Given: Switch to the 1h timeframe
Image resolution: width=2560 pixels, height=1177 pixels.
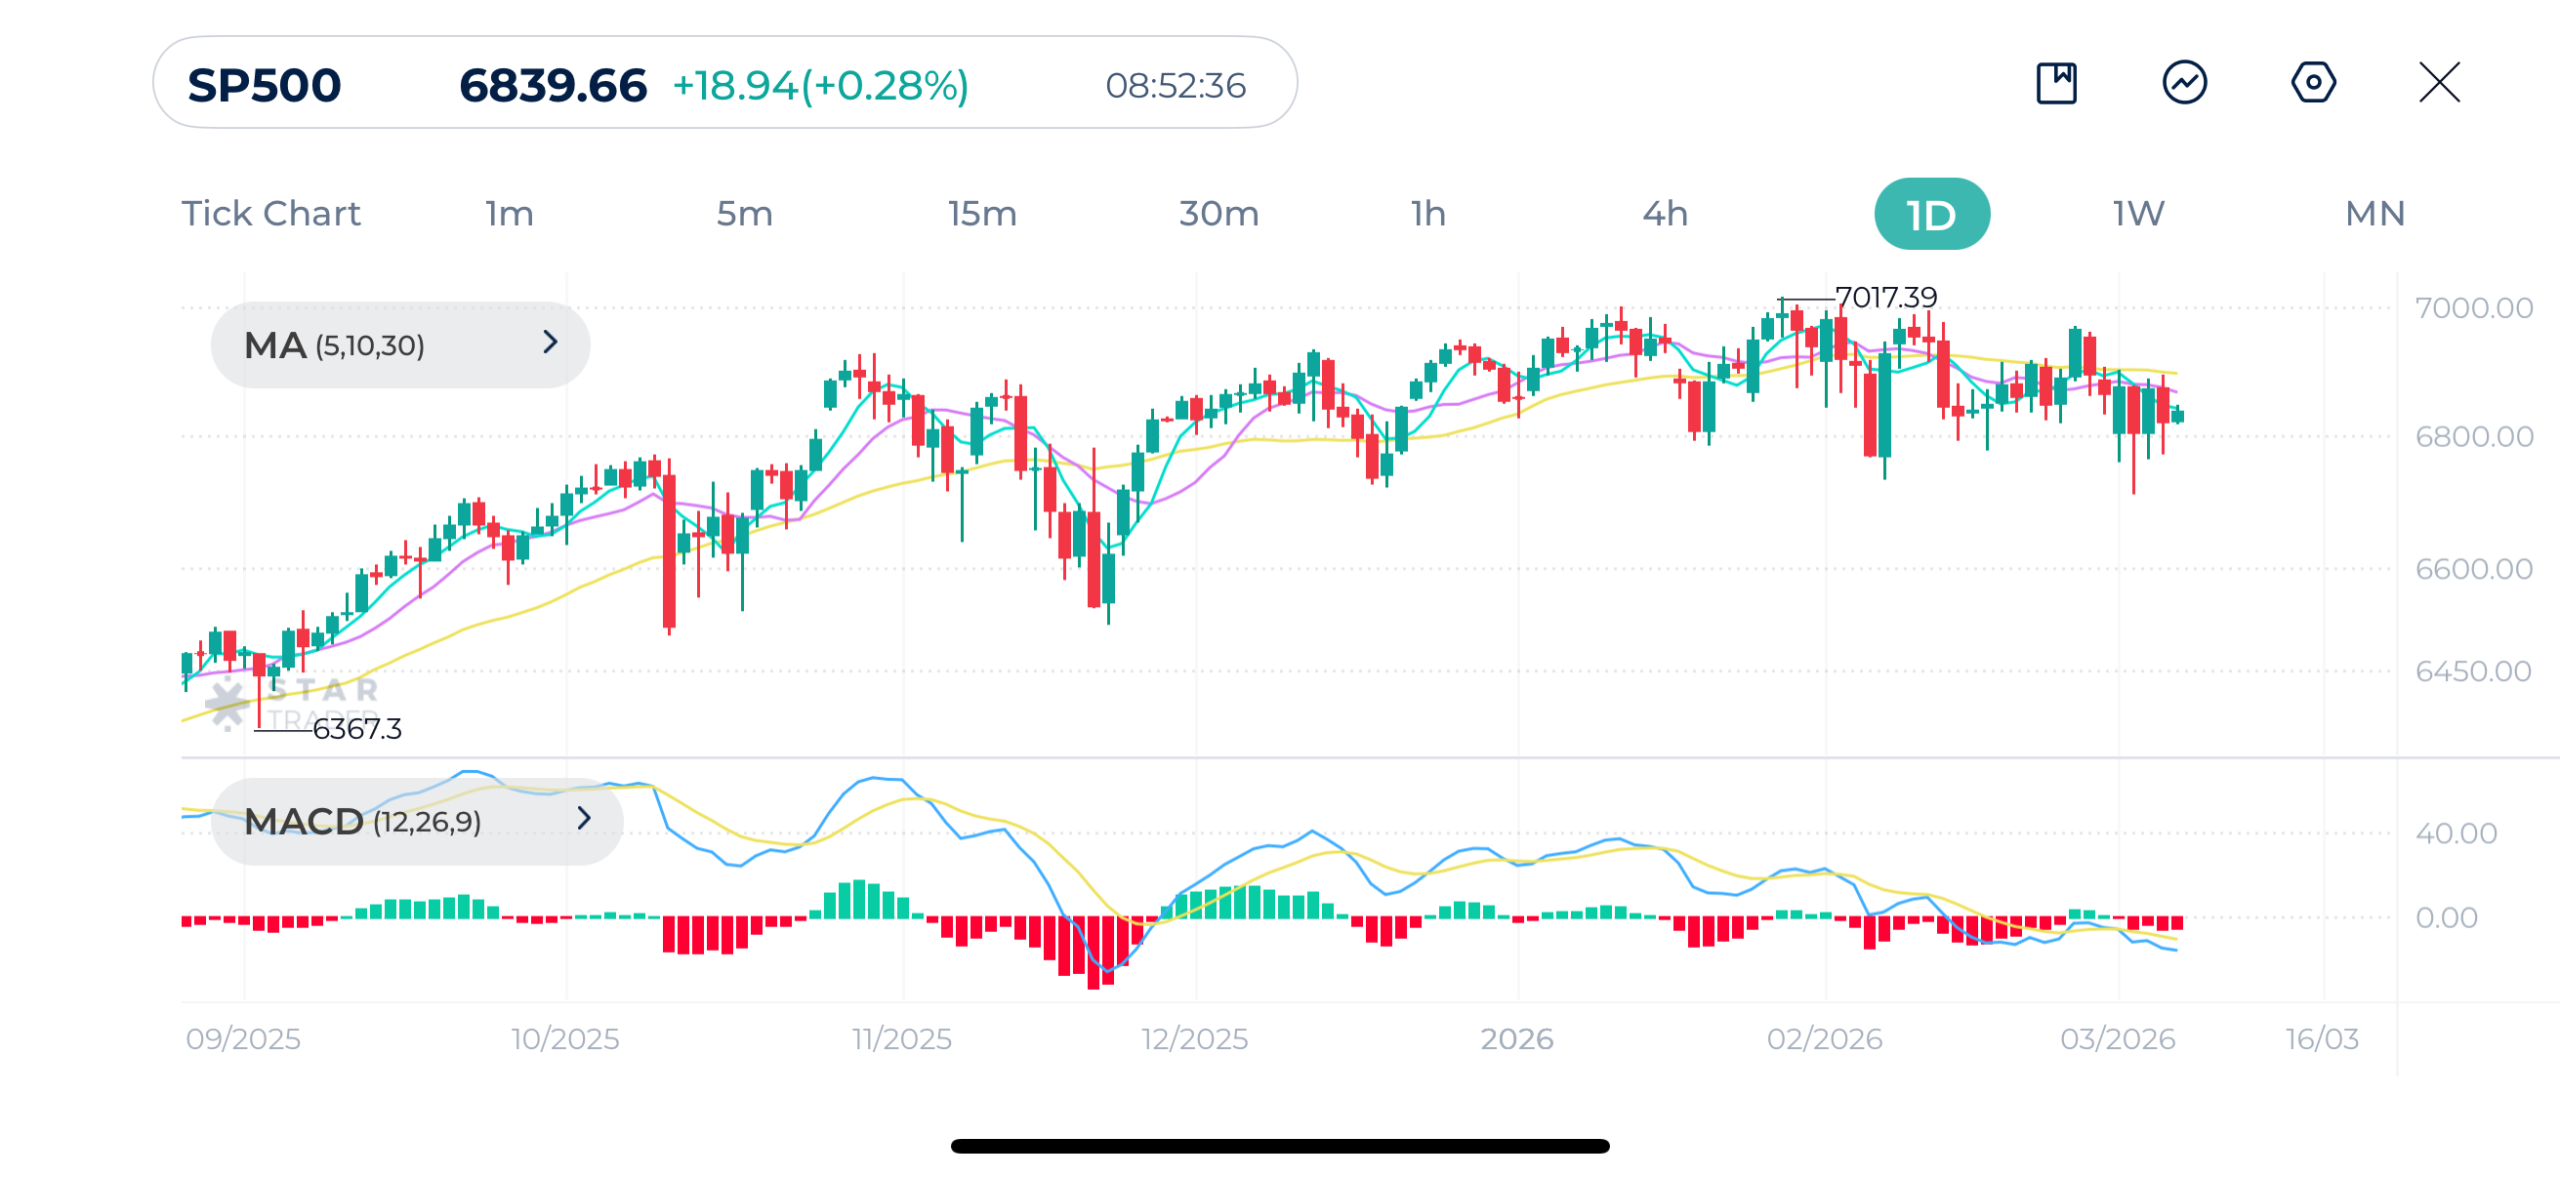Looking at the screenshot, I should [x=1428, y=213].
